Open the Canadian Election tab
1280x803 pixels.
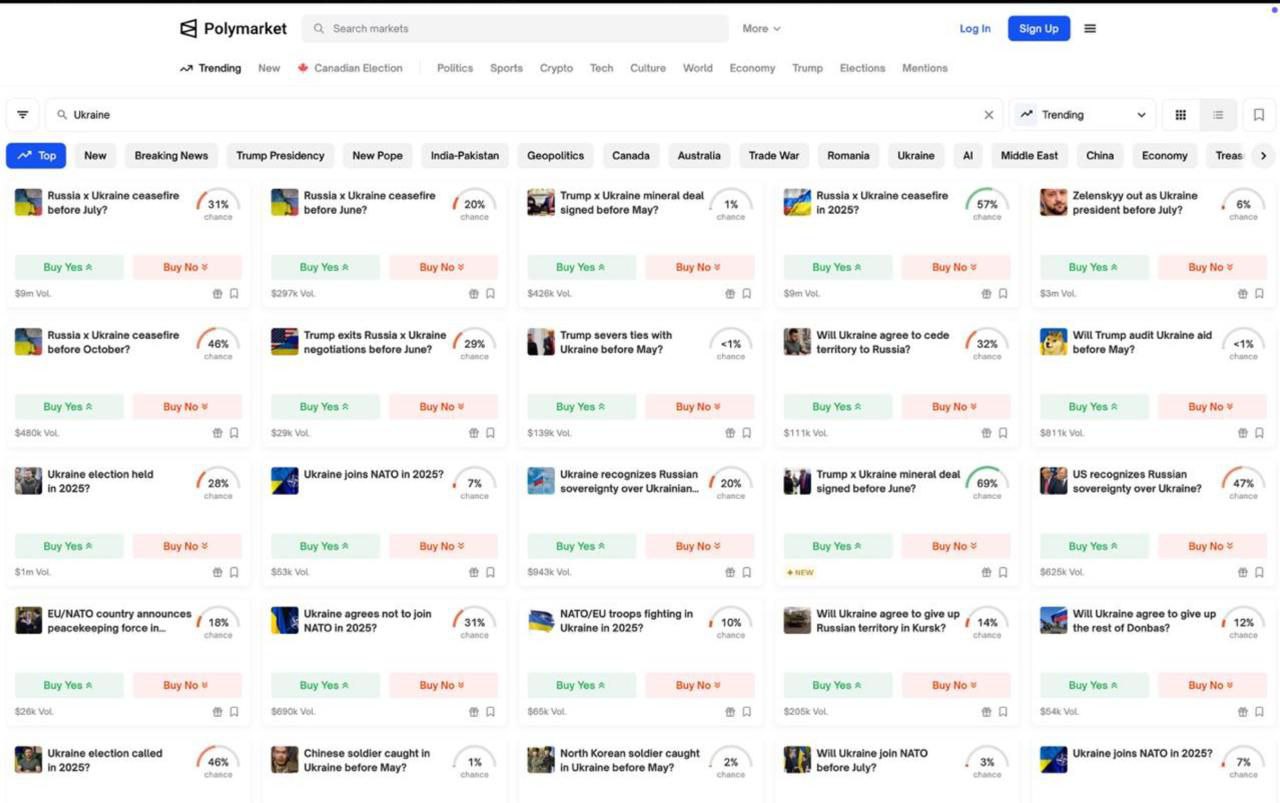pyautogui.click(x=350, y=68)
